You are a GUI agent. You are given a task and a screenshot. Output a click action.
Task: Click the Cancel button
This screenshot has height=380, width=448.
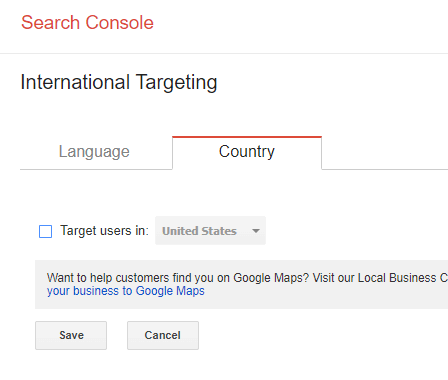(163, 335)
